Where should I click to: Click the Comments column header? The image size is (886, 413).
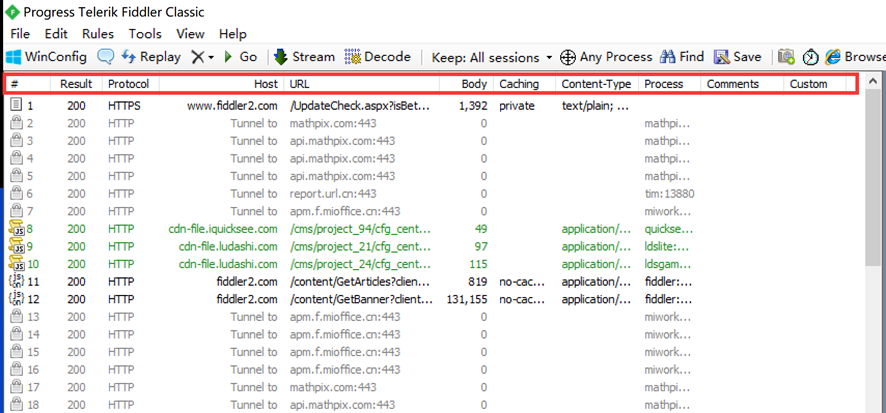pos(742,84)
